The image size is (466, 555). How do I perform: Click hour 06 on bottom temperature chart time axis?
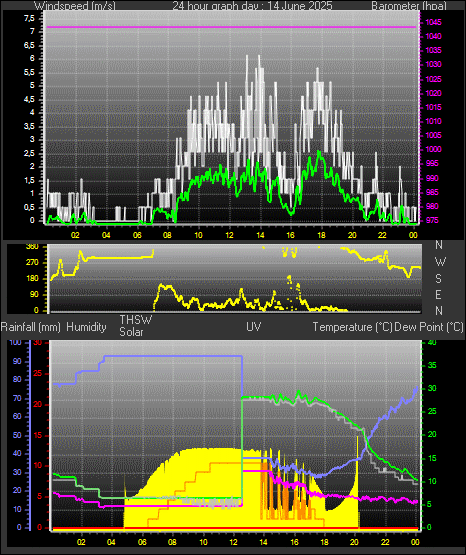[142, 542]
